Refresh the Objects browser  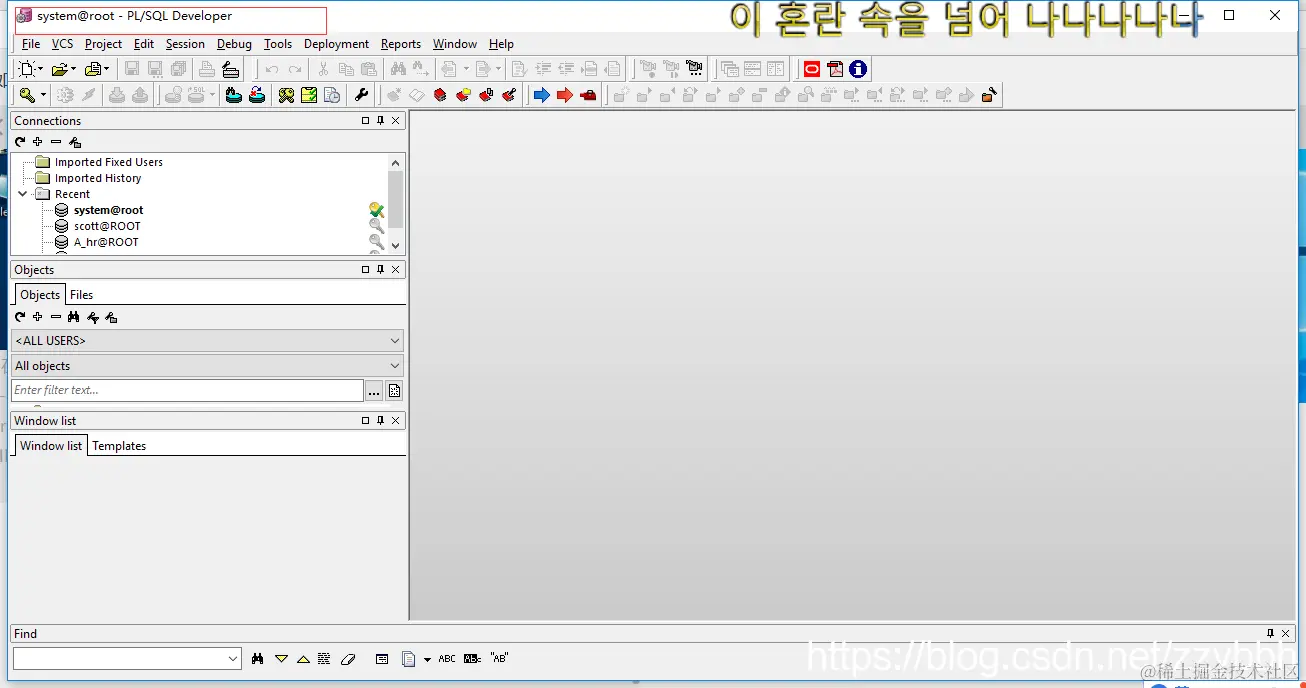point(20,317)
